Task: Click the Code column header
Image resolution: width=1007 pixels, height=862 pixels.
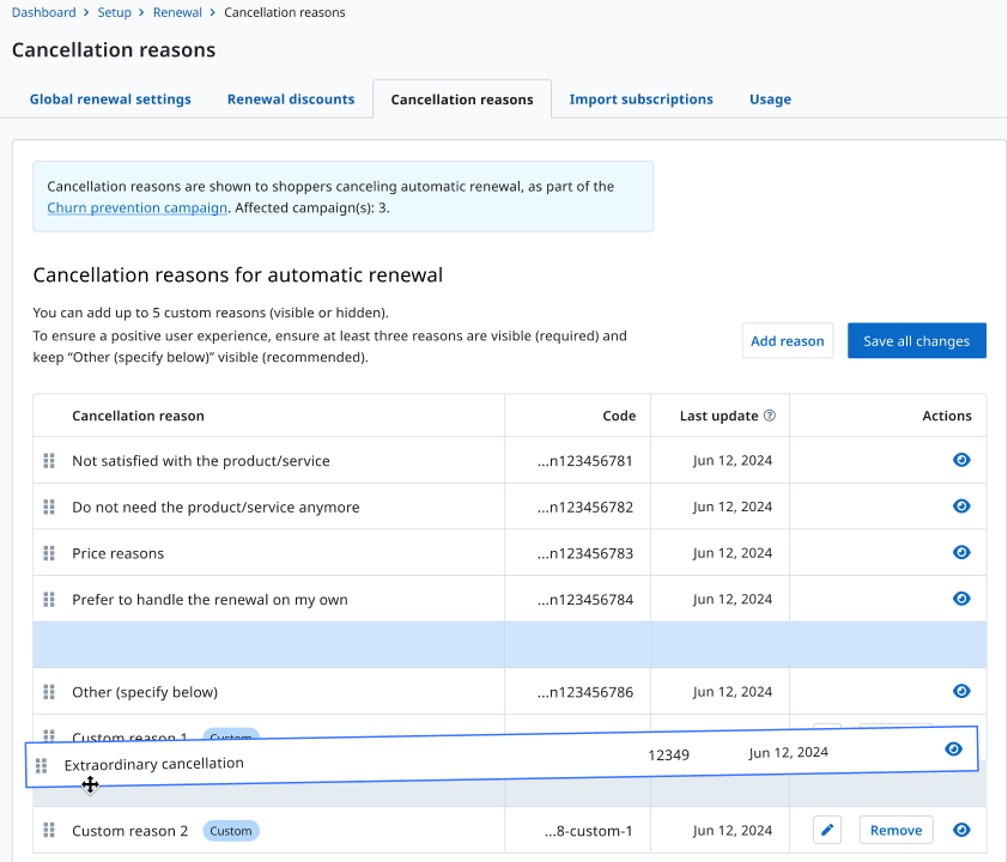Action: (619, 416)
